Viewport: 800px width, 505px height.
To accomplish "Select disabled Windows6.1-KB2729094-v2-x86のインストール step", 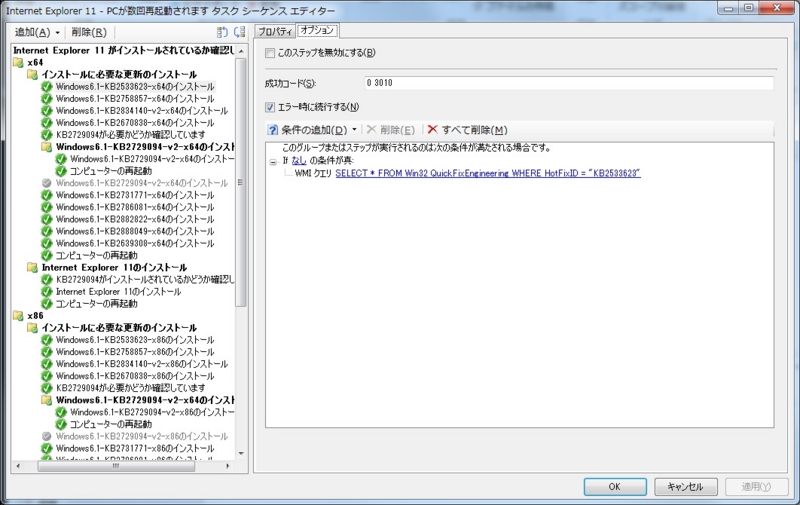I will (x=142, y=437).
